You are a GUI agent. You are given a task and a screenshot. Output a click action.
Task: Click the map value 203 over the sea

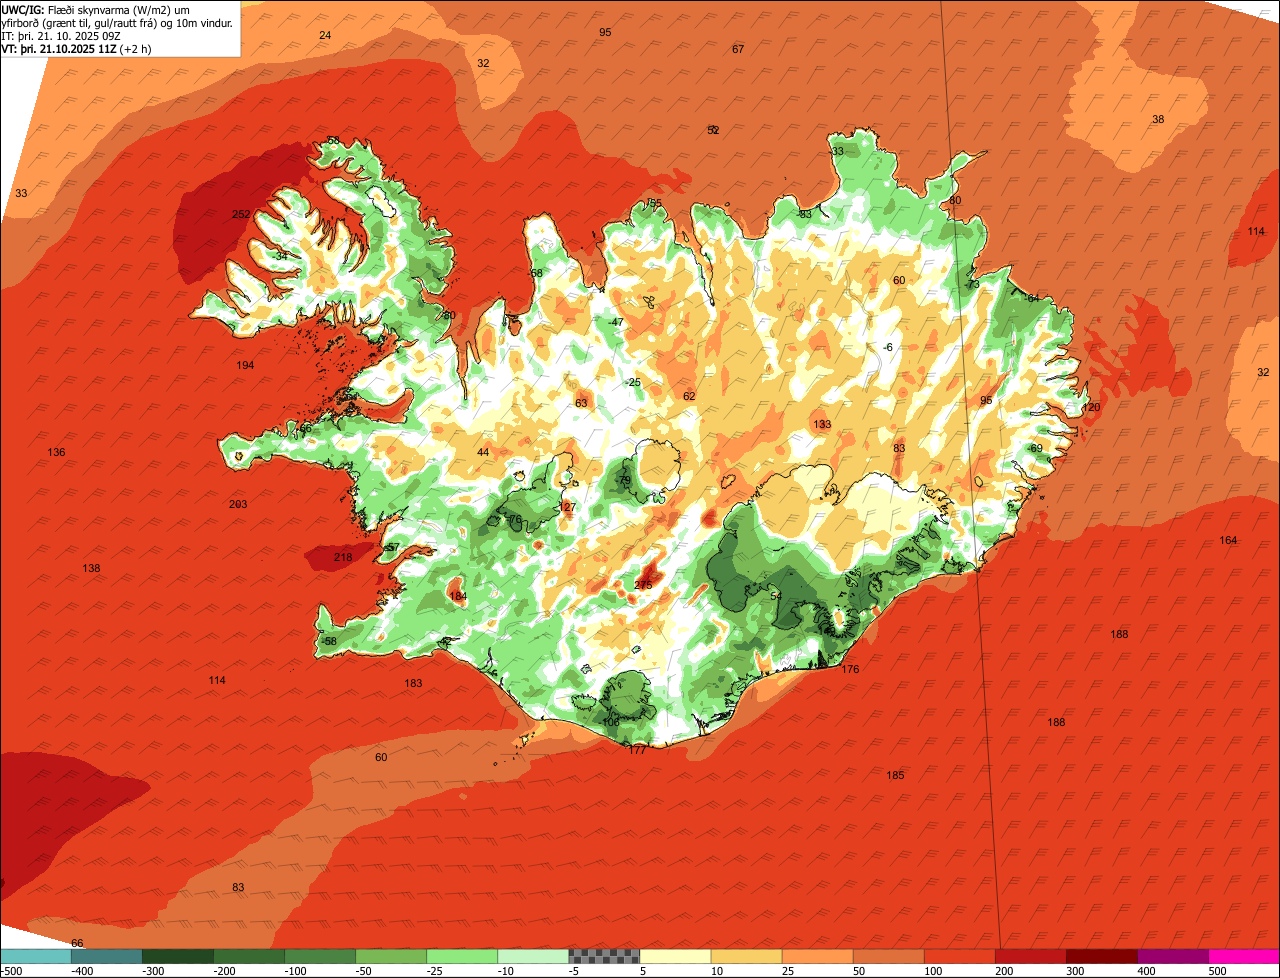(x=238, y=504)
